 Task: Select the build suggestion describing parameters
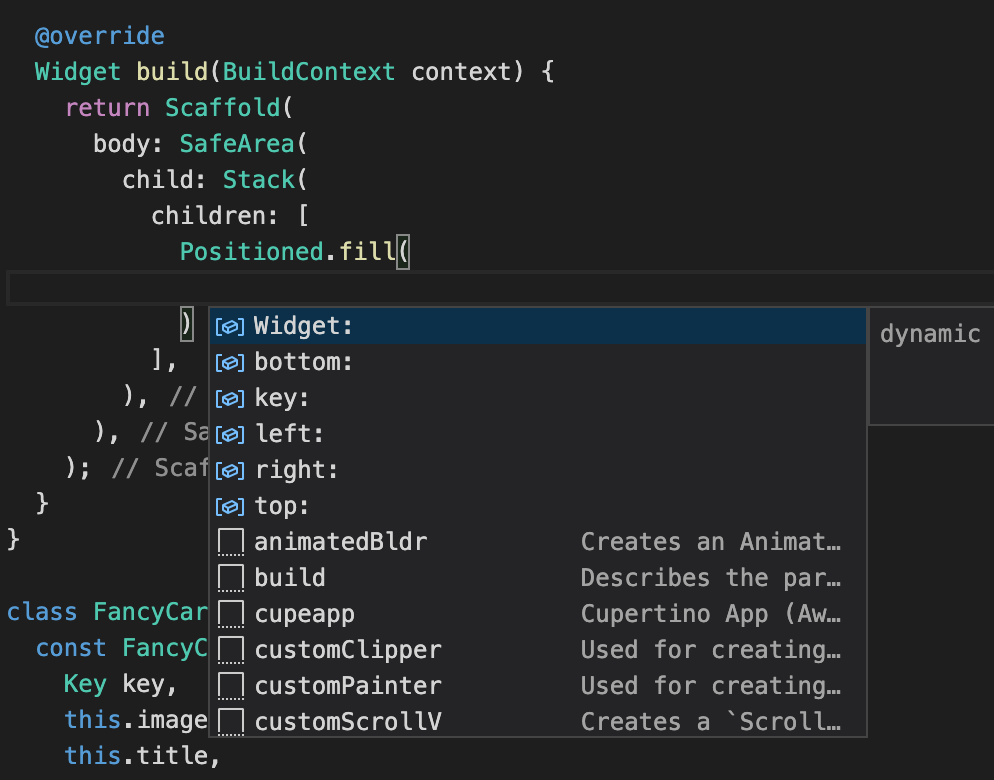(289, 577)
